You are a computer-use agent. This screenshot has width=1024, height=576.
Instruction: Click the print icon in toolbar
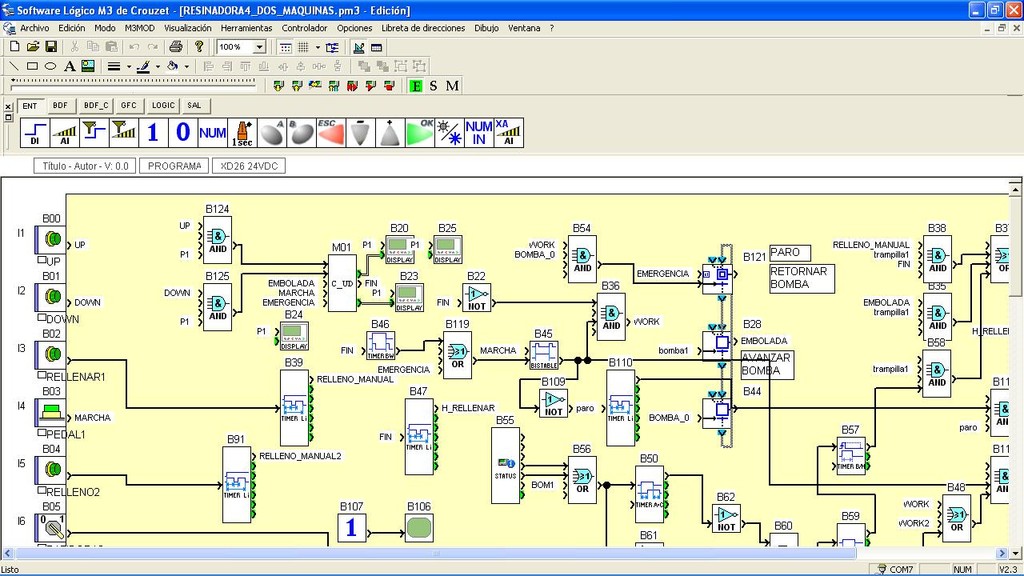coord(176,47)
